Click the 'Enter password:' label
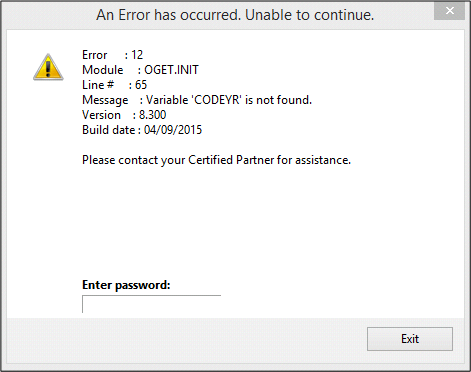This screenshot has height=372, width=471. pos(126,285)
